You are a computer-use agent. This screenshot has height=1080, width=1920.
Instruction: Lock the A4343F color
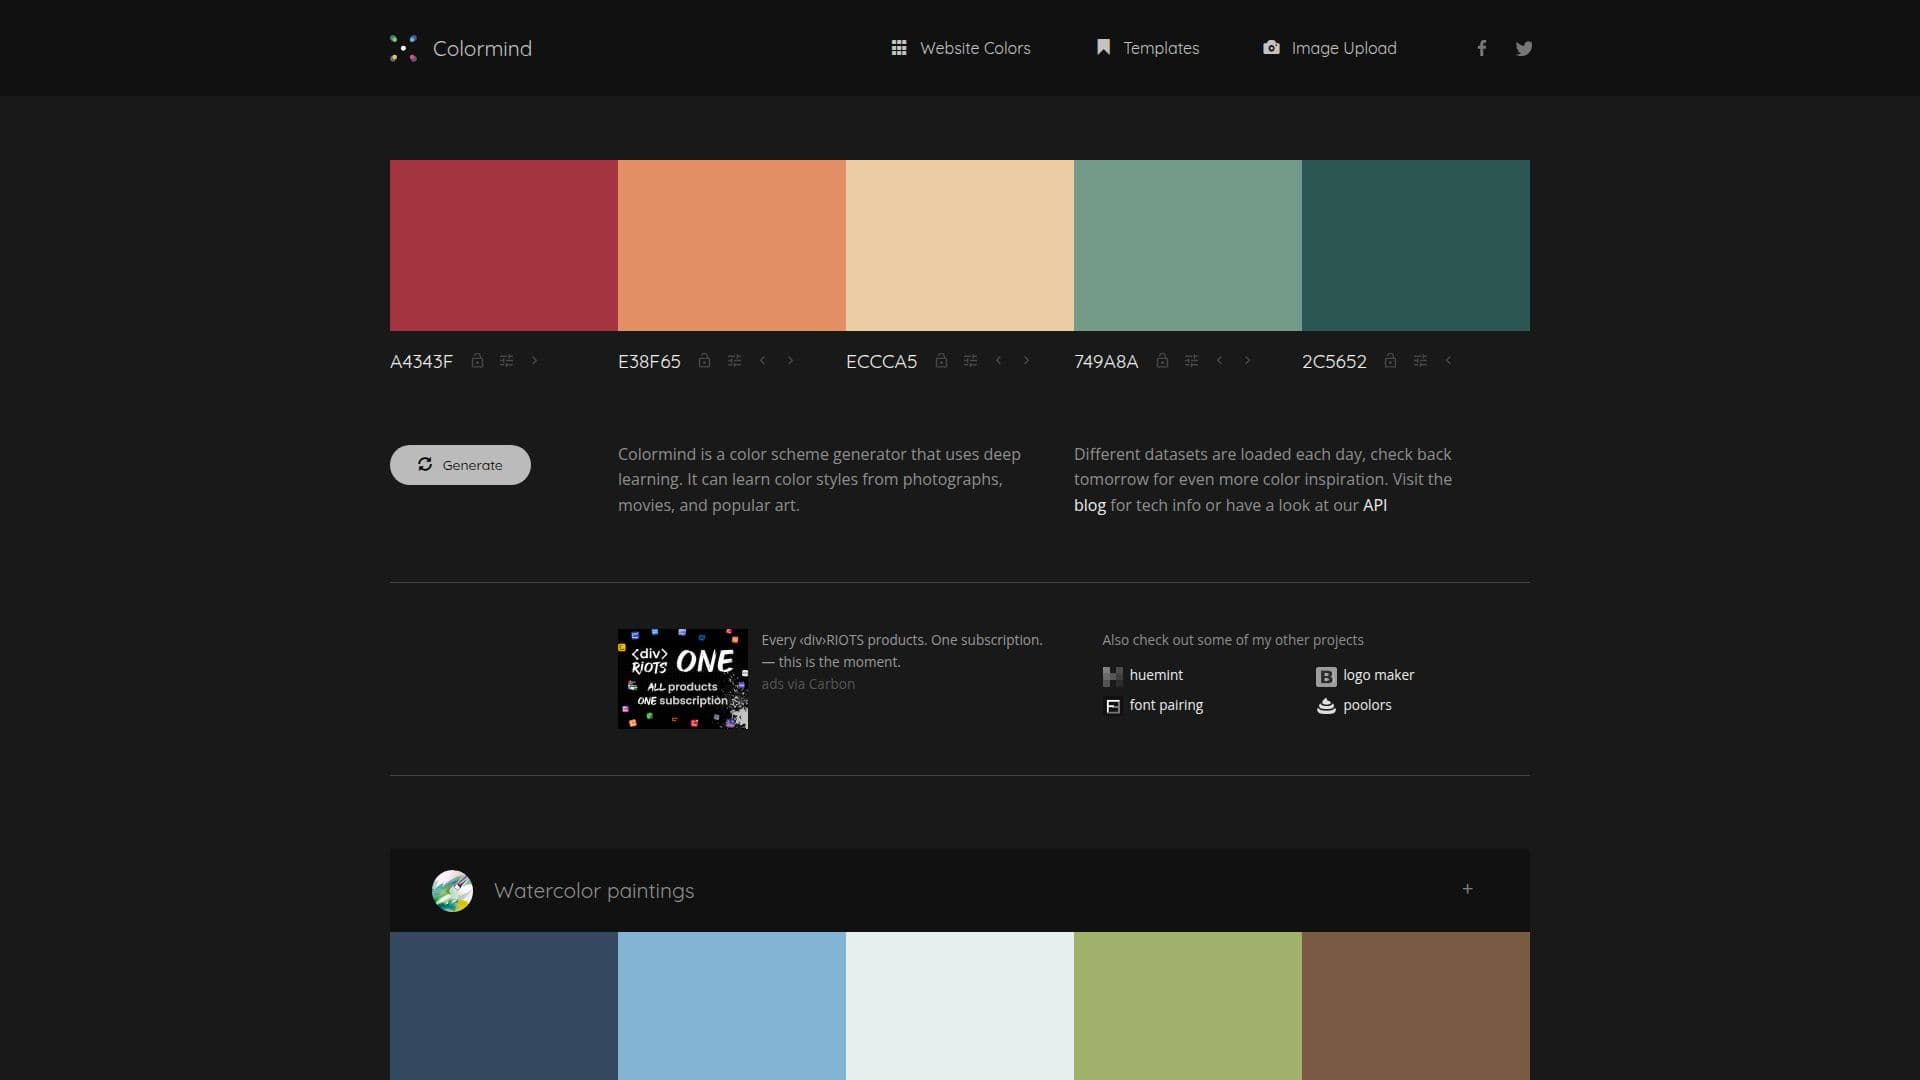[x=478, y=361]
